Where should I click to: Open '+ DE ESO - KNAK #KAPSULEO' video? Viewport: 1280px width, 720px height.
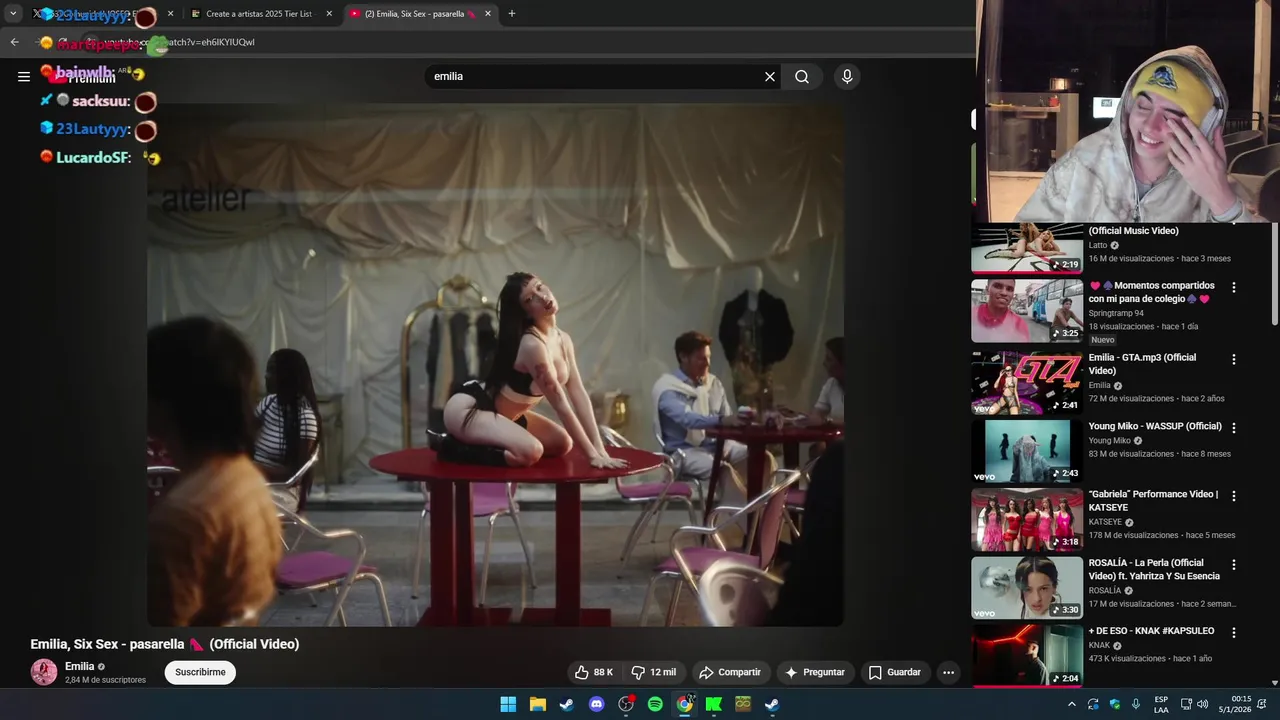pyautogui.click(x=1027, y=655)
